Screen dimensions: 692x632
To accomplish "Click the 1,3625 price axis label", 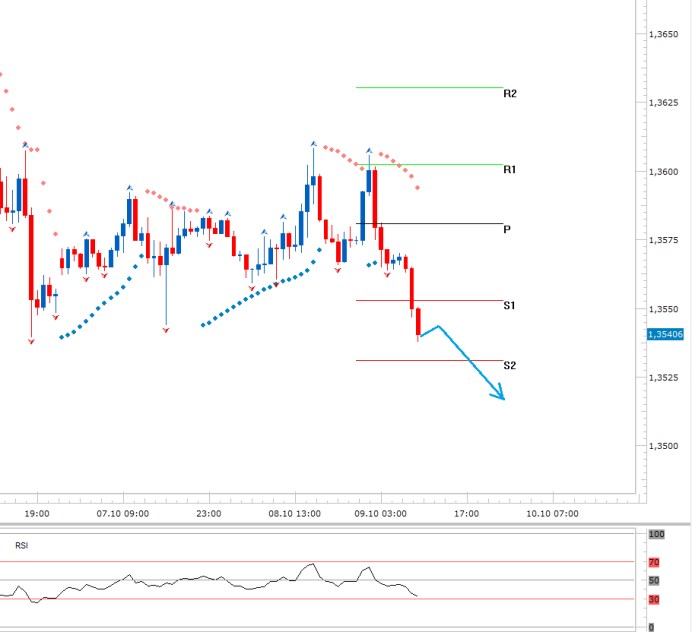I will click(663, 103).
